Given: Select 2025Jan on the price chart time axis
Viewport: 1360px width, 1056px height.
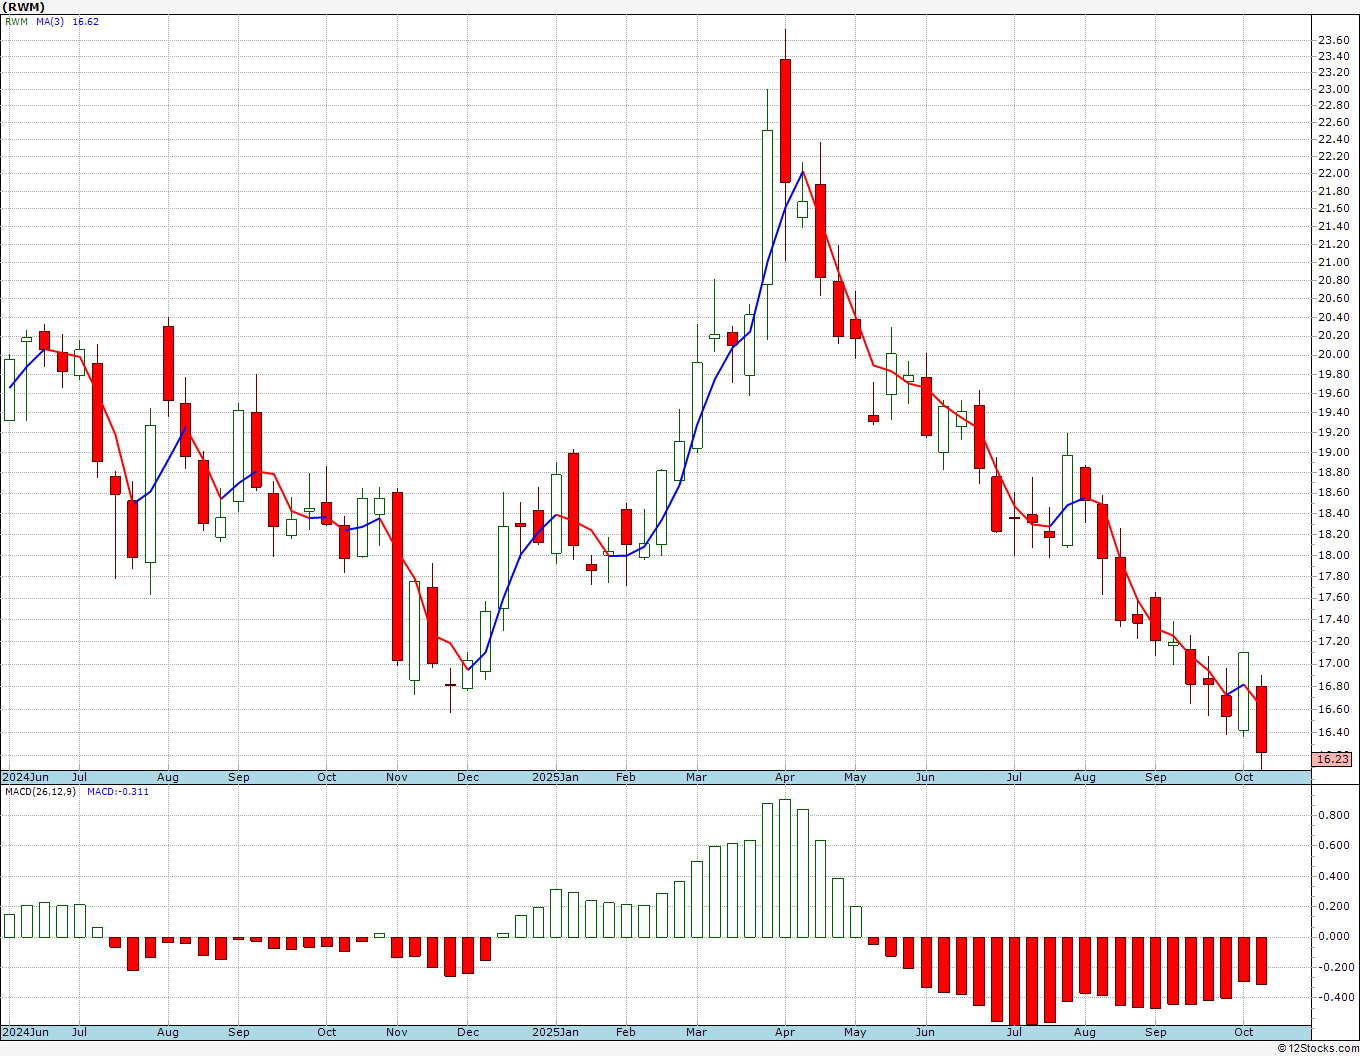Looking at the screenshot, I should 555,777.
